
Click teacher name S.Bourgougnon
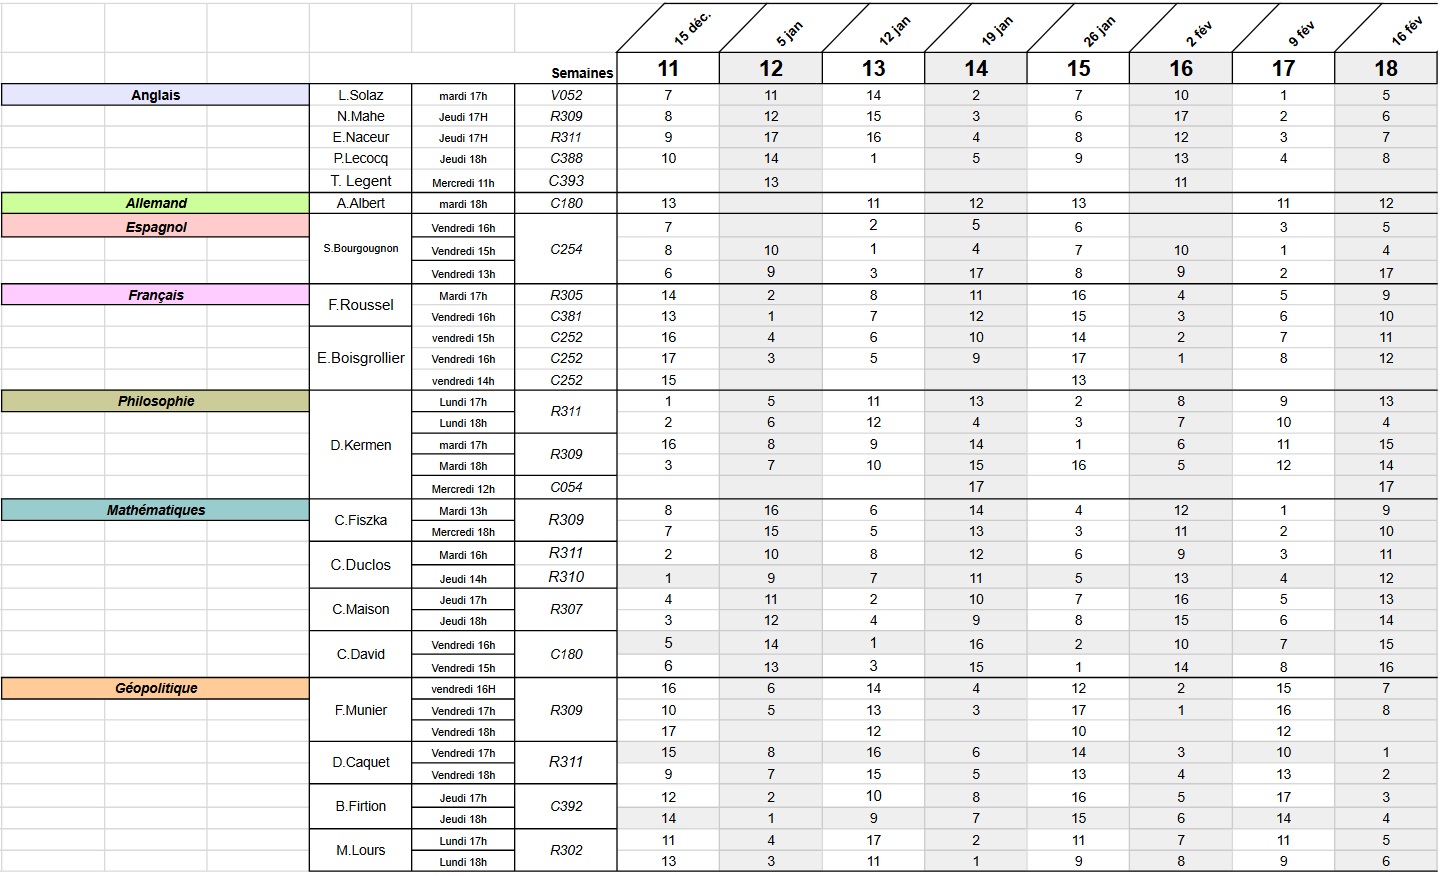pyautogui.click(x=360, y=248)
